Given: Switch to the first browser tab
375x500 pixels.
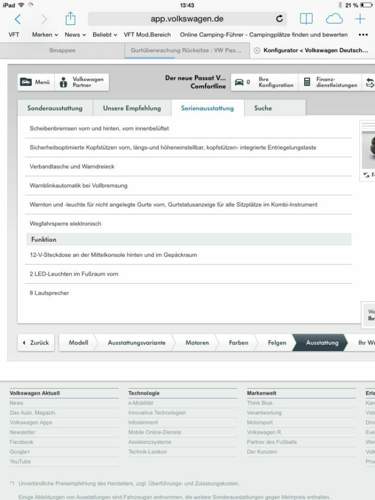Looking at the screenshot, I should [x=62, y=50].
